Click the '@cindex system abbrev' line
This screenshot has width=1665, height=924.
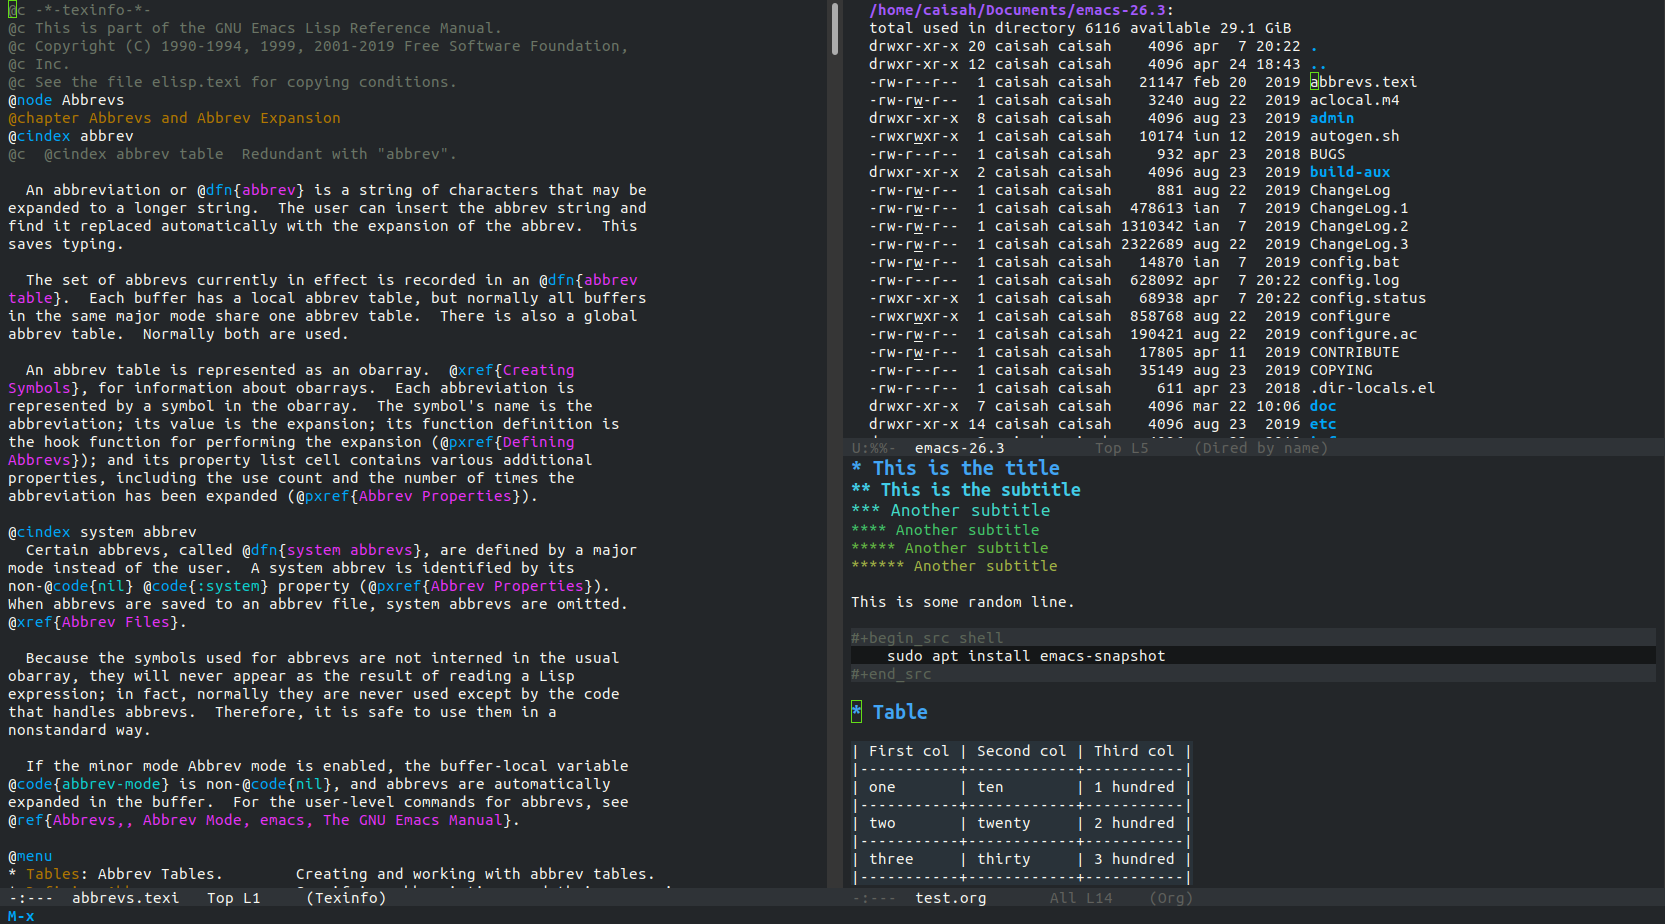(x=102, y=532)
